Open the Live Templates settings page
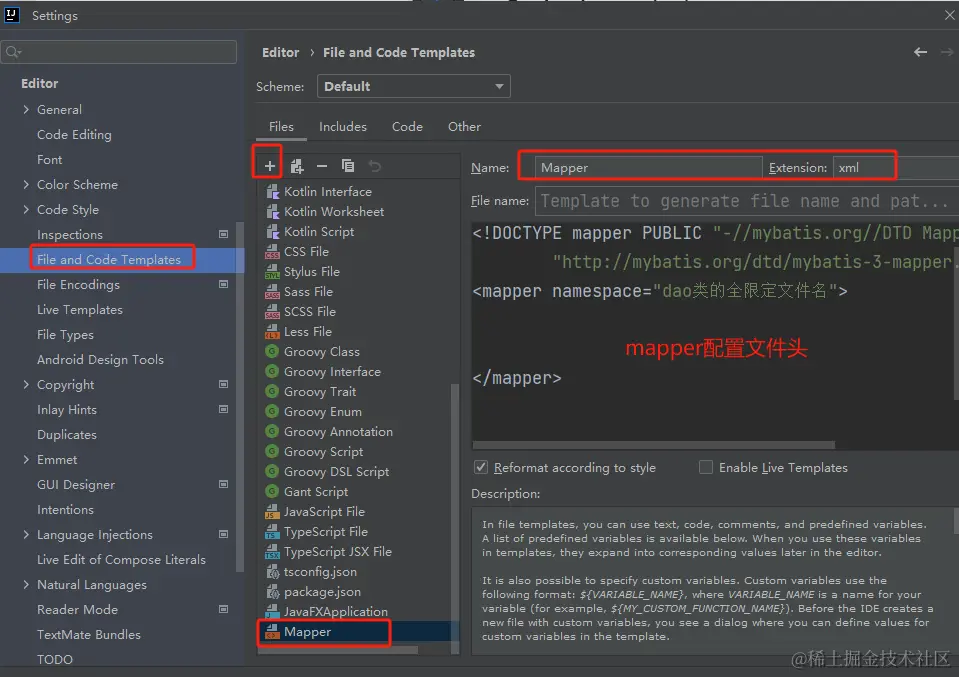959x677 pixels. 80,309
